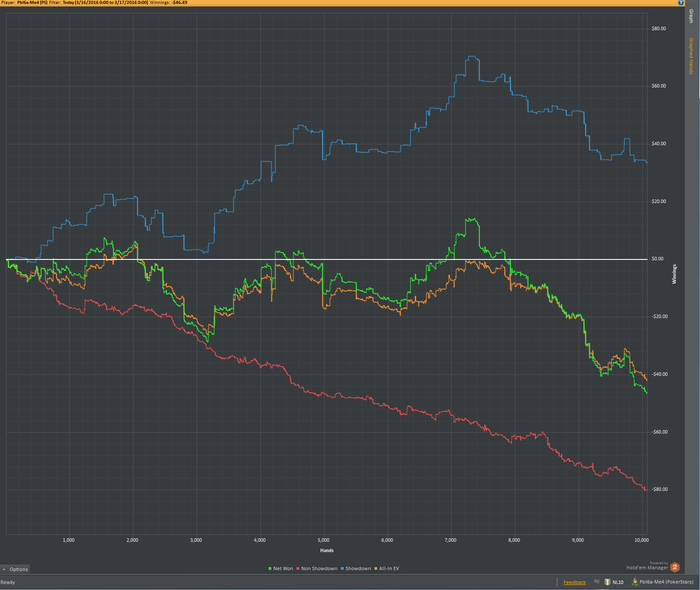
Task: Click the 6,000 hands axis label
Action: tap(387, 540)
